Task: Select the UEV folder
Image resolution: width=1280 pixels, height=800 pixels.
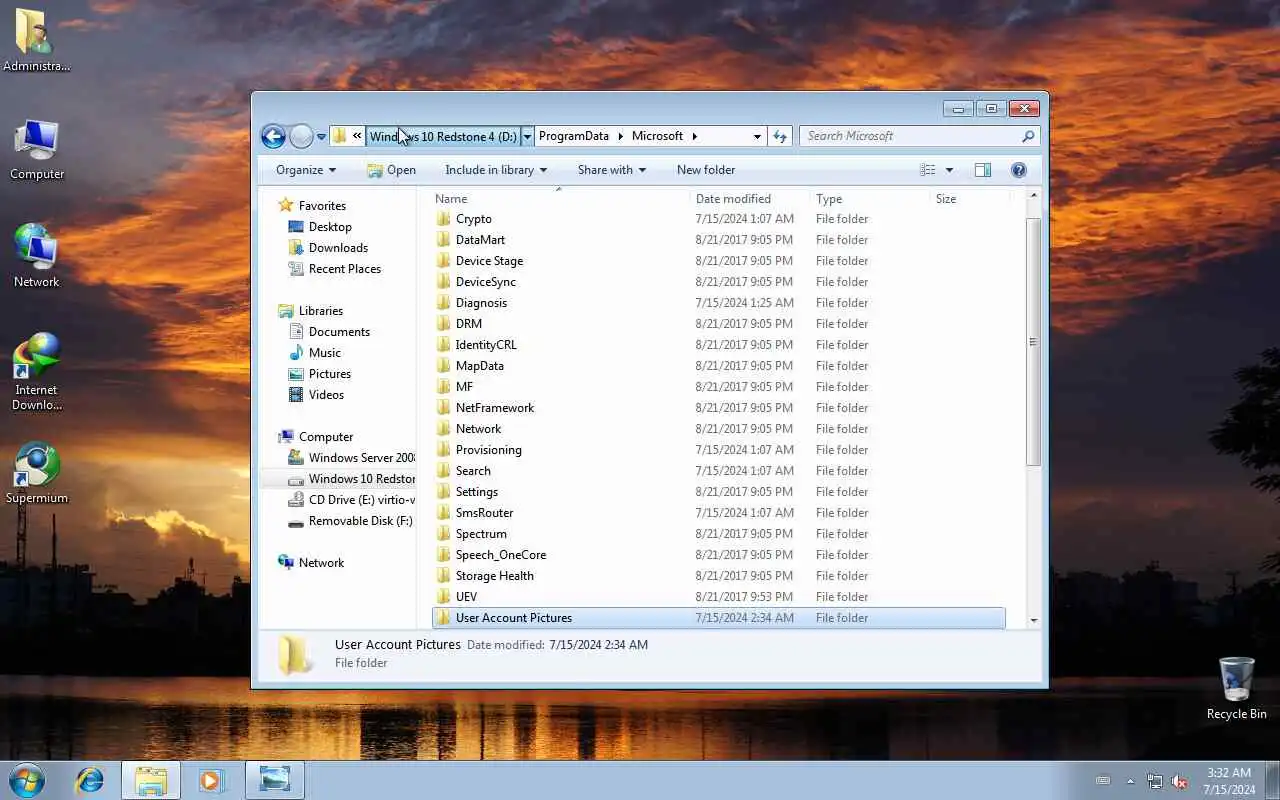Action: [718, 597]
